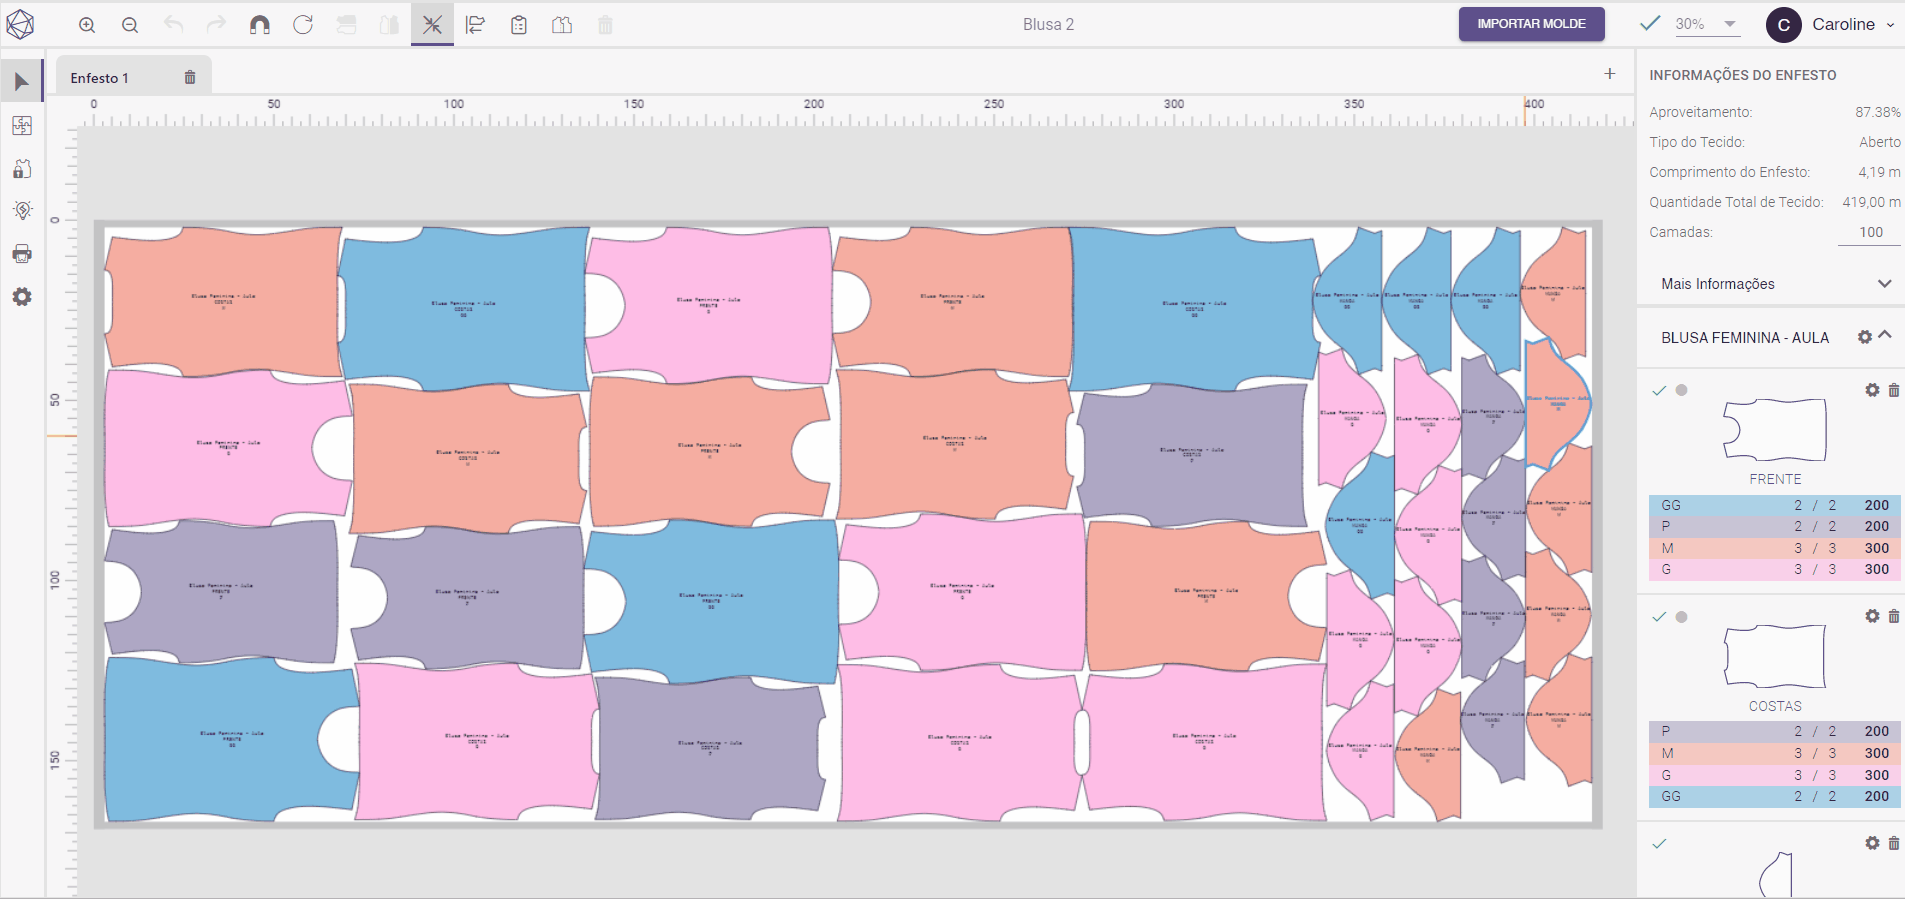The image size is (1905, 899).
Task: Click the undo arrow icon
Action: tap(174, 24)
